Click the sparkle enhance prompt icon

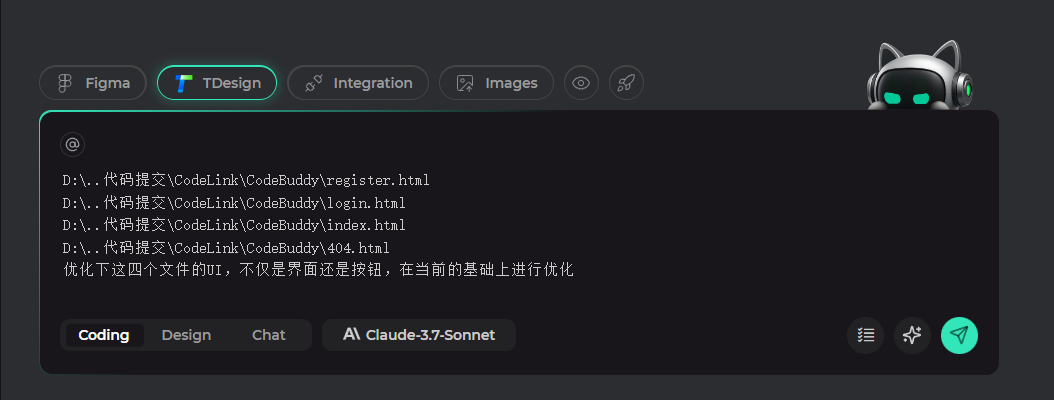click(x=912, y=335)
